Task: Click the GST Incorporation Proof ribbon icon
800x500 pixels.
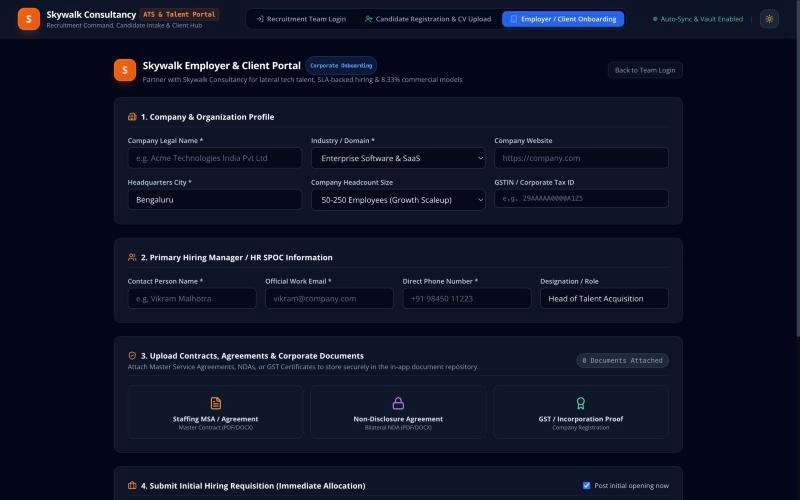Action: tap(581, 403)
